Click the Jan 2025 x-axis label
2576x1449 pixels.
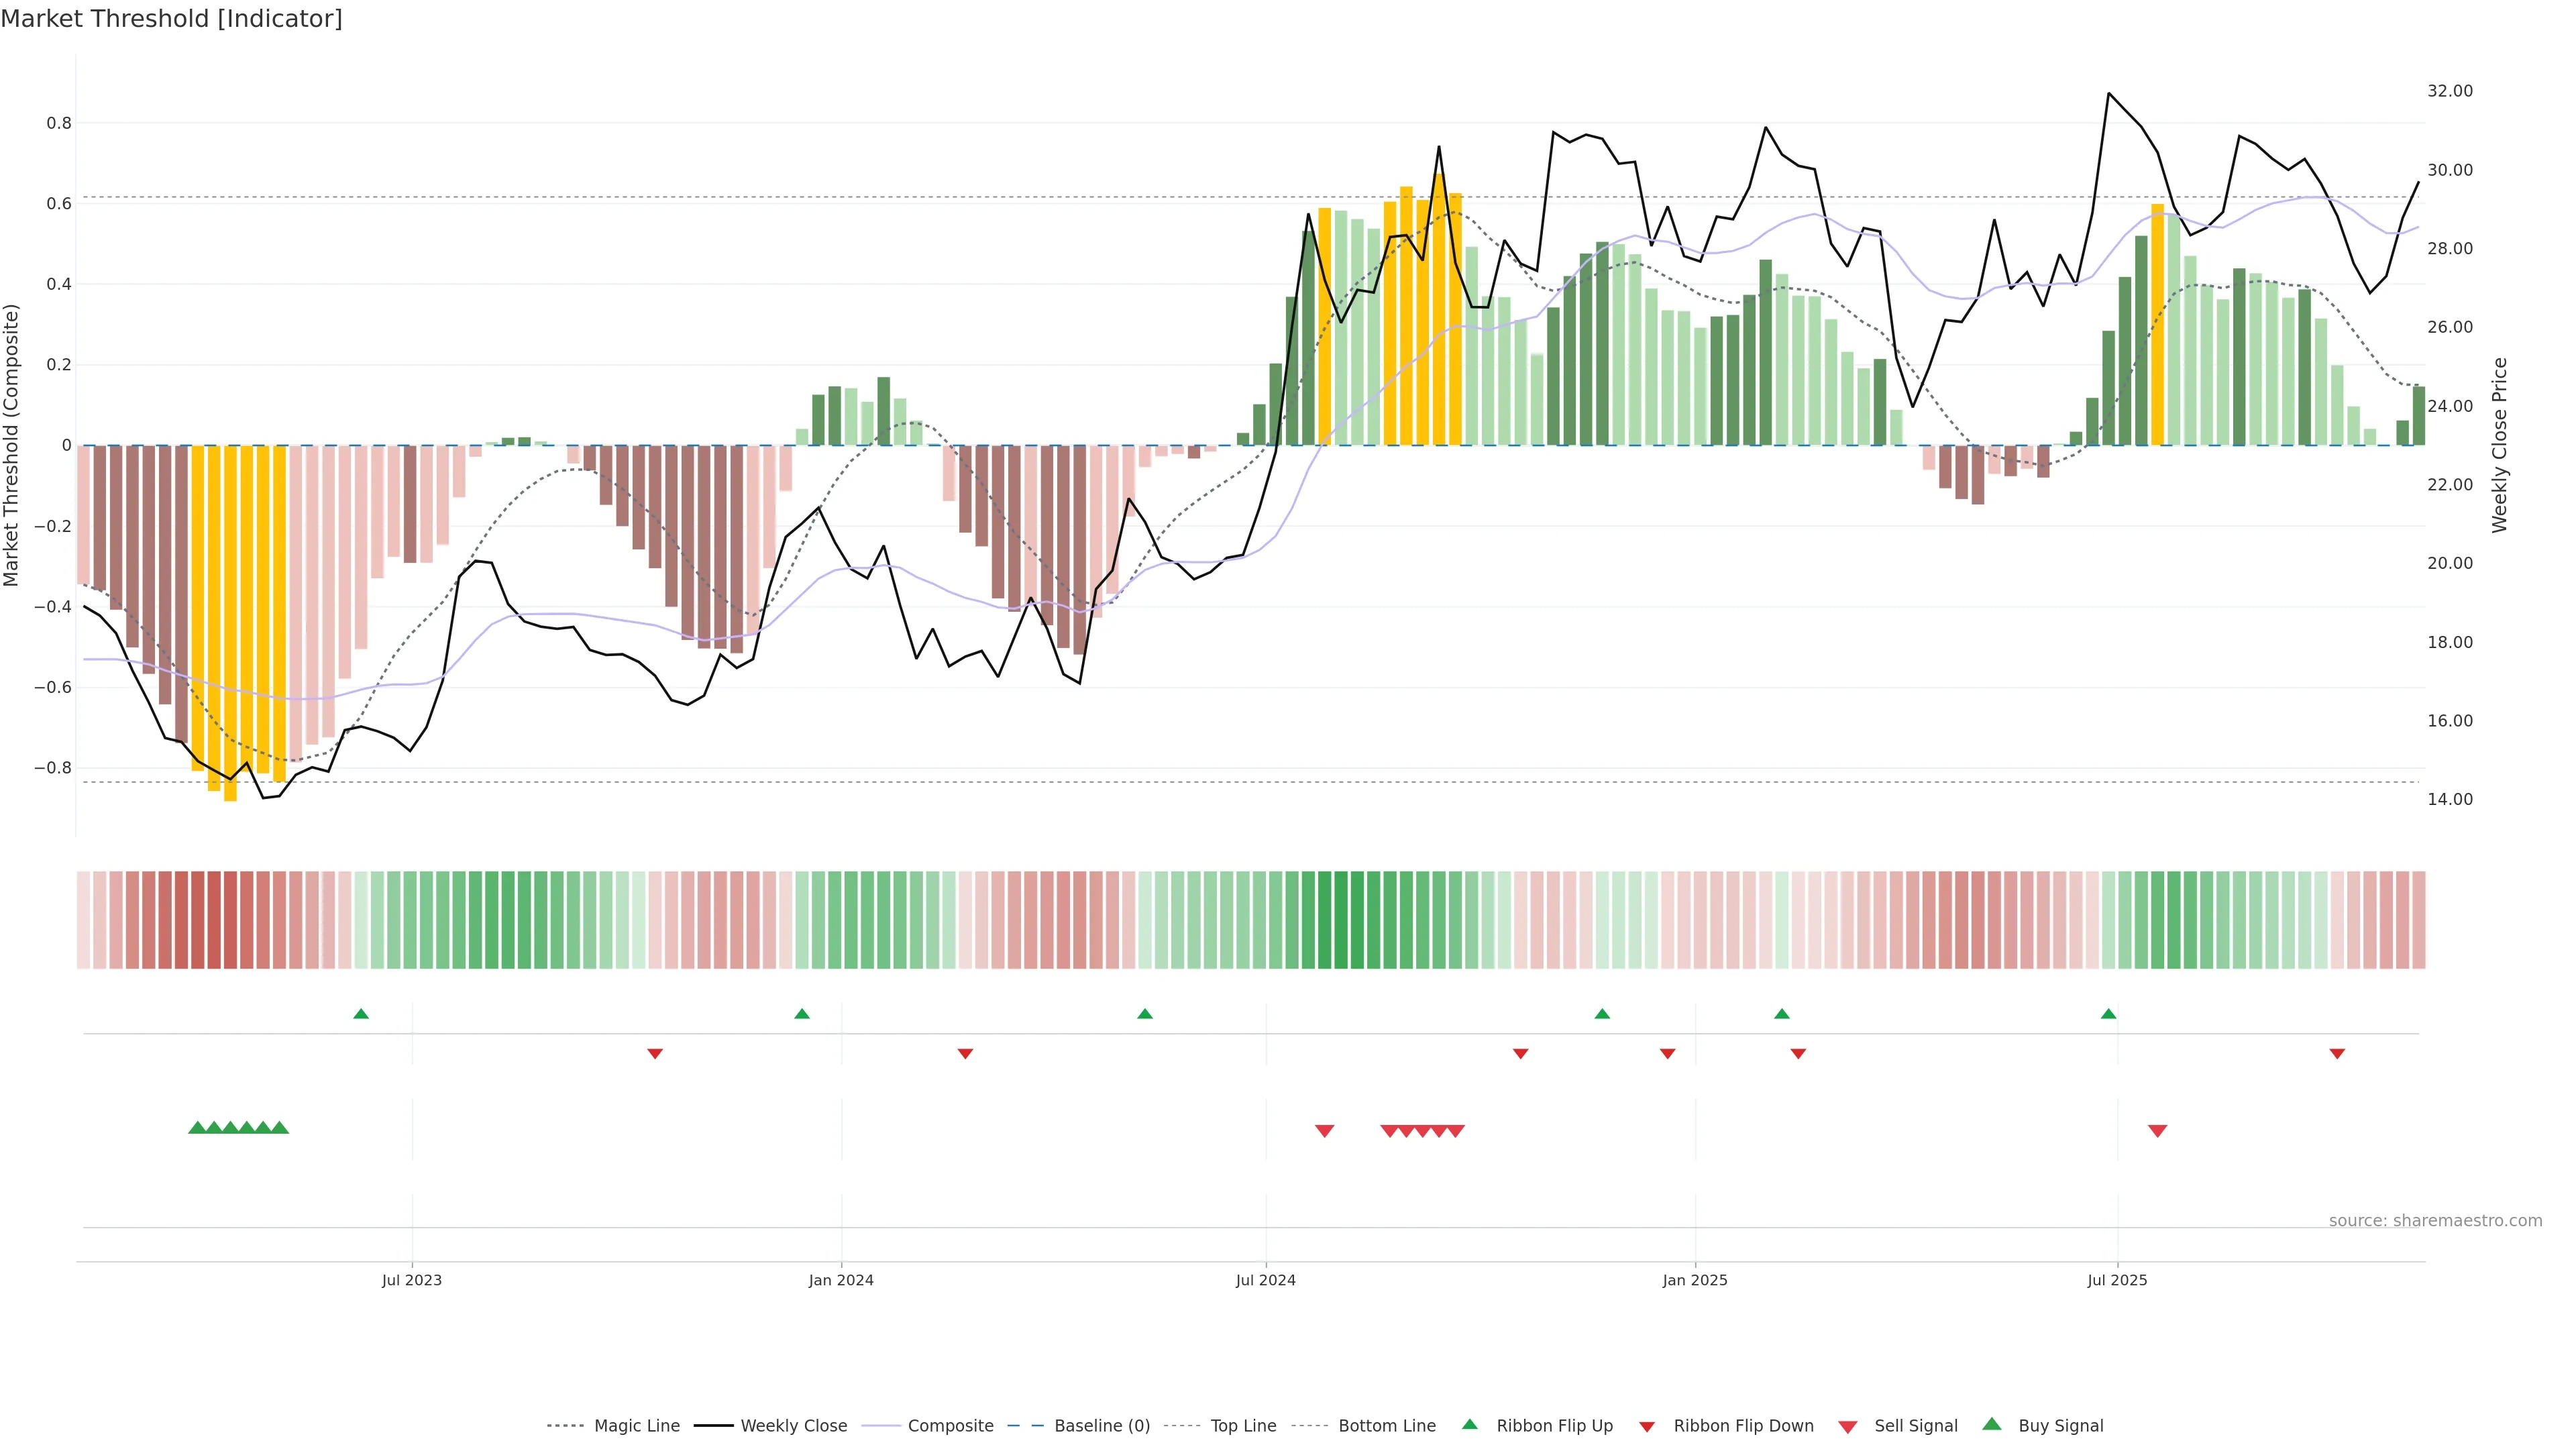pyautogui.click(x=1694, y=1280)
